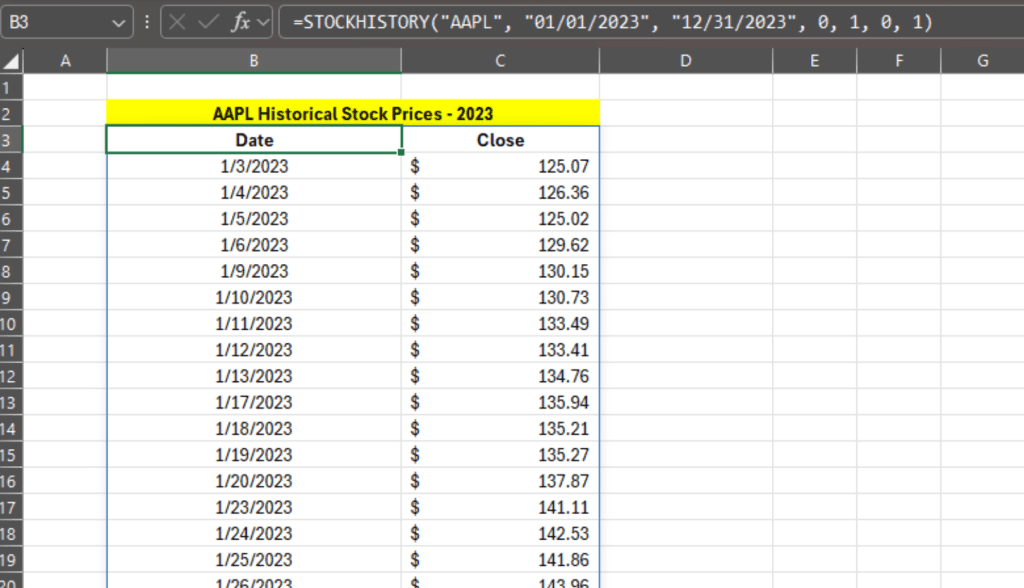Select column C header
The image size is (1024, 588).
click(x=500, y=61)
